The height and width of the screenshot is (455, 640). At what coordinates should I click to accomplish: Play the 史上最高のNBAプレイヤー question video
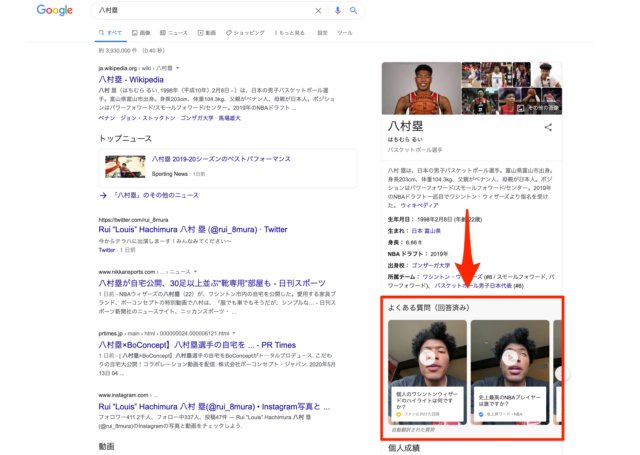click(510, 357)
